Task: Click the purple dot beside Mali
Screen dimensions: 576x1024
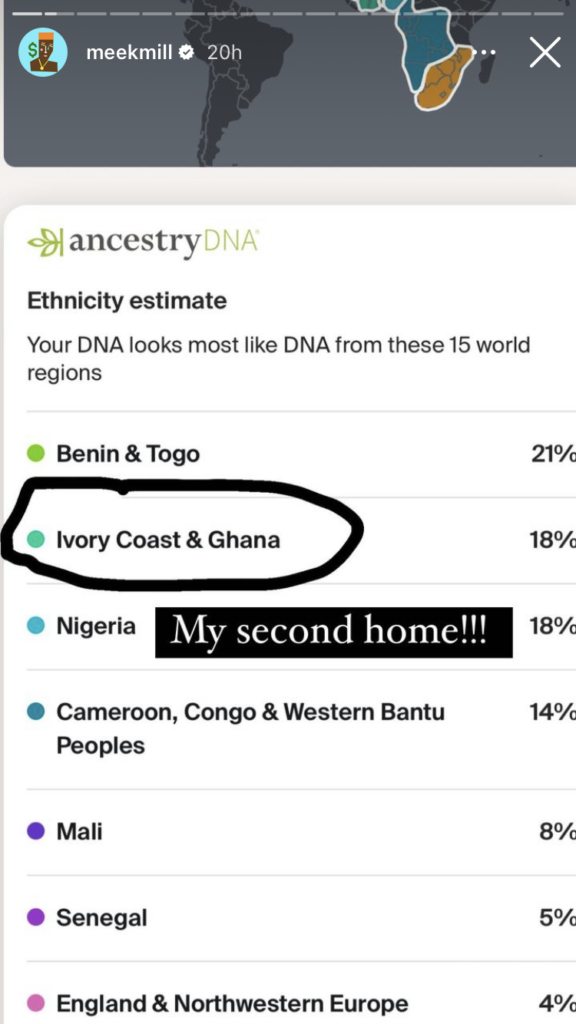Action: click(x=37, y=831)
